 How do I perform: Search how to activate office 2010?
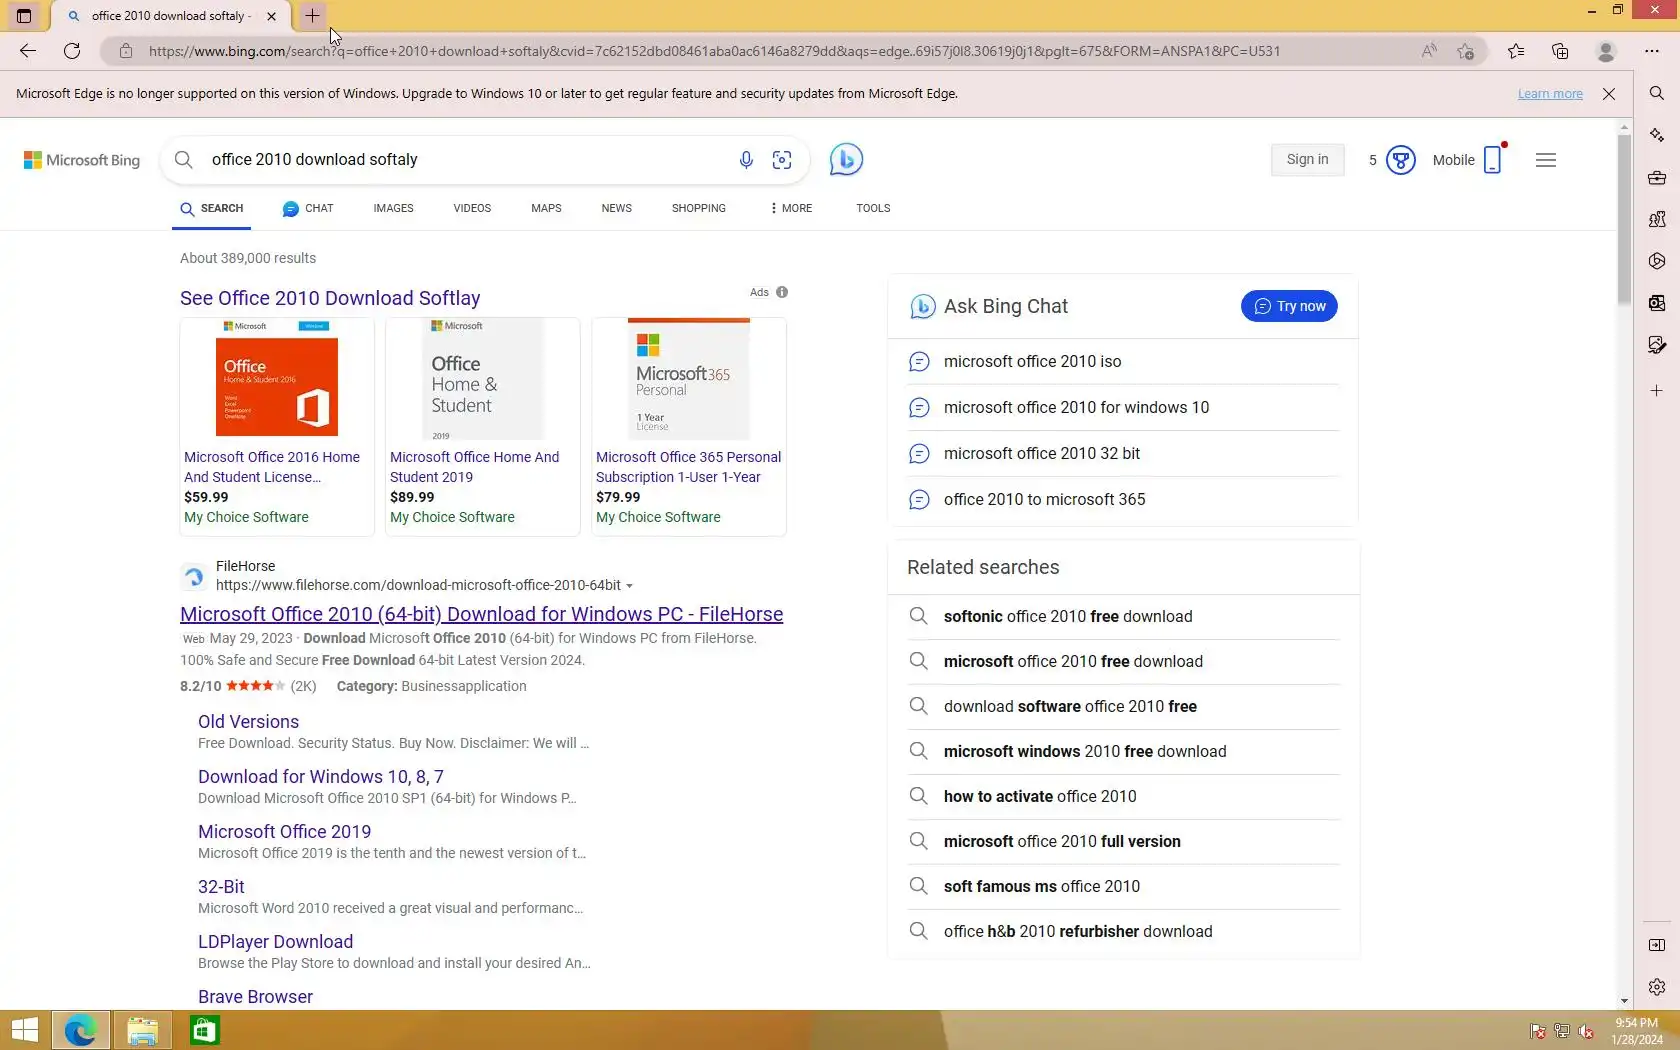(1123, 797)
